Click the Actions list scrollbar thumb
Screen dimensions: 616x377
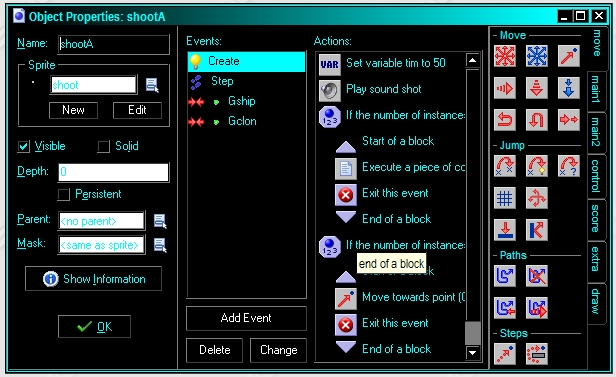point(473,333)
